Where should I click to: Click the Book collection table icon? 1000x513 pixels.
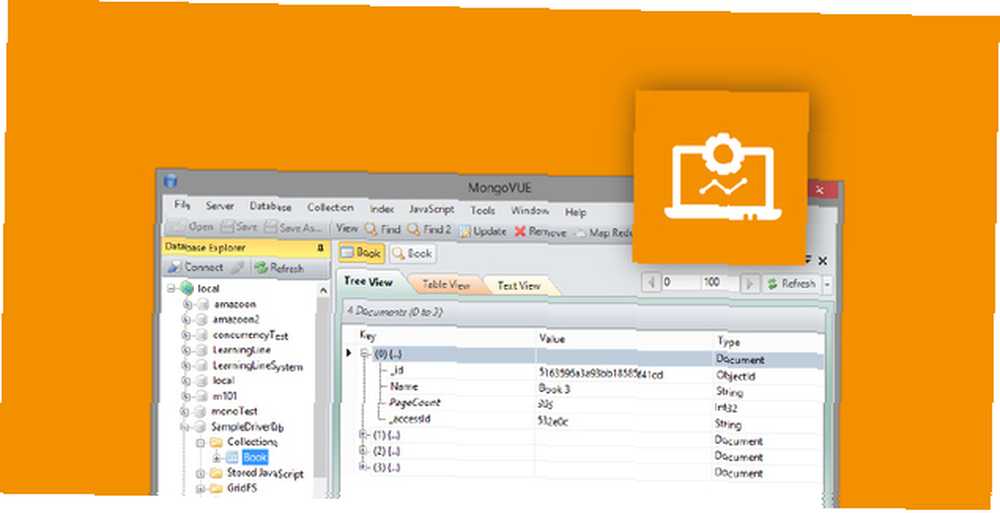point(232,457)
